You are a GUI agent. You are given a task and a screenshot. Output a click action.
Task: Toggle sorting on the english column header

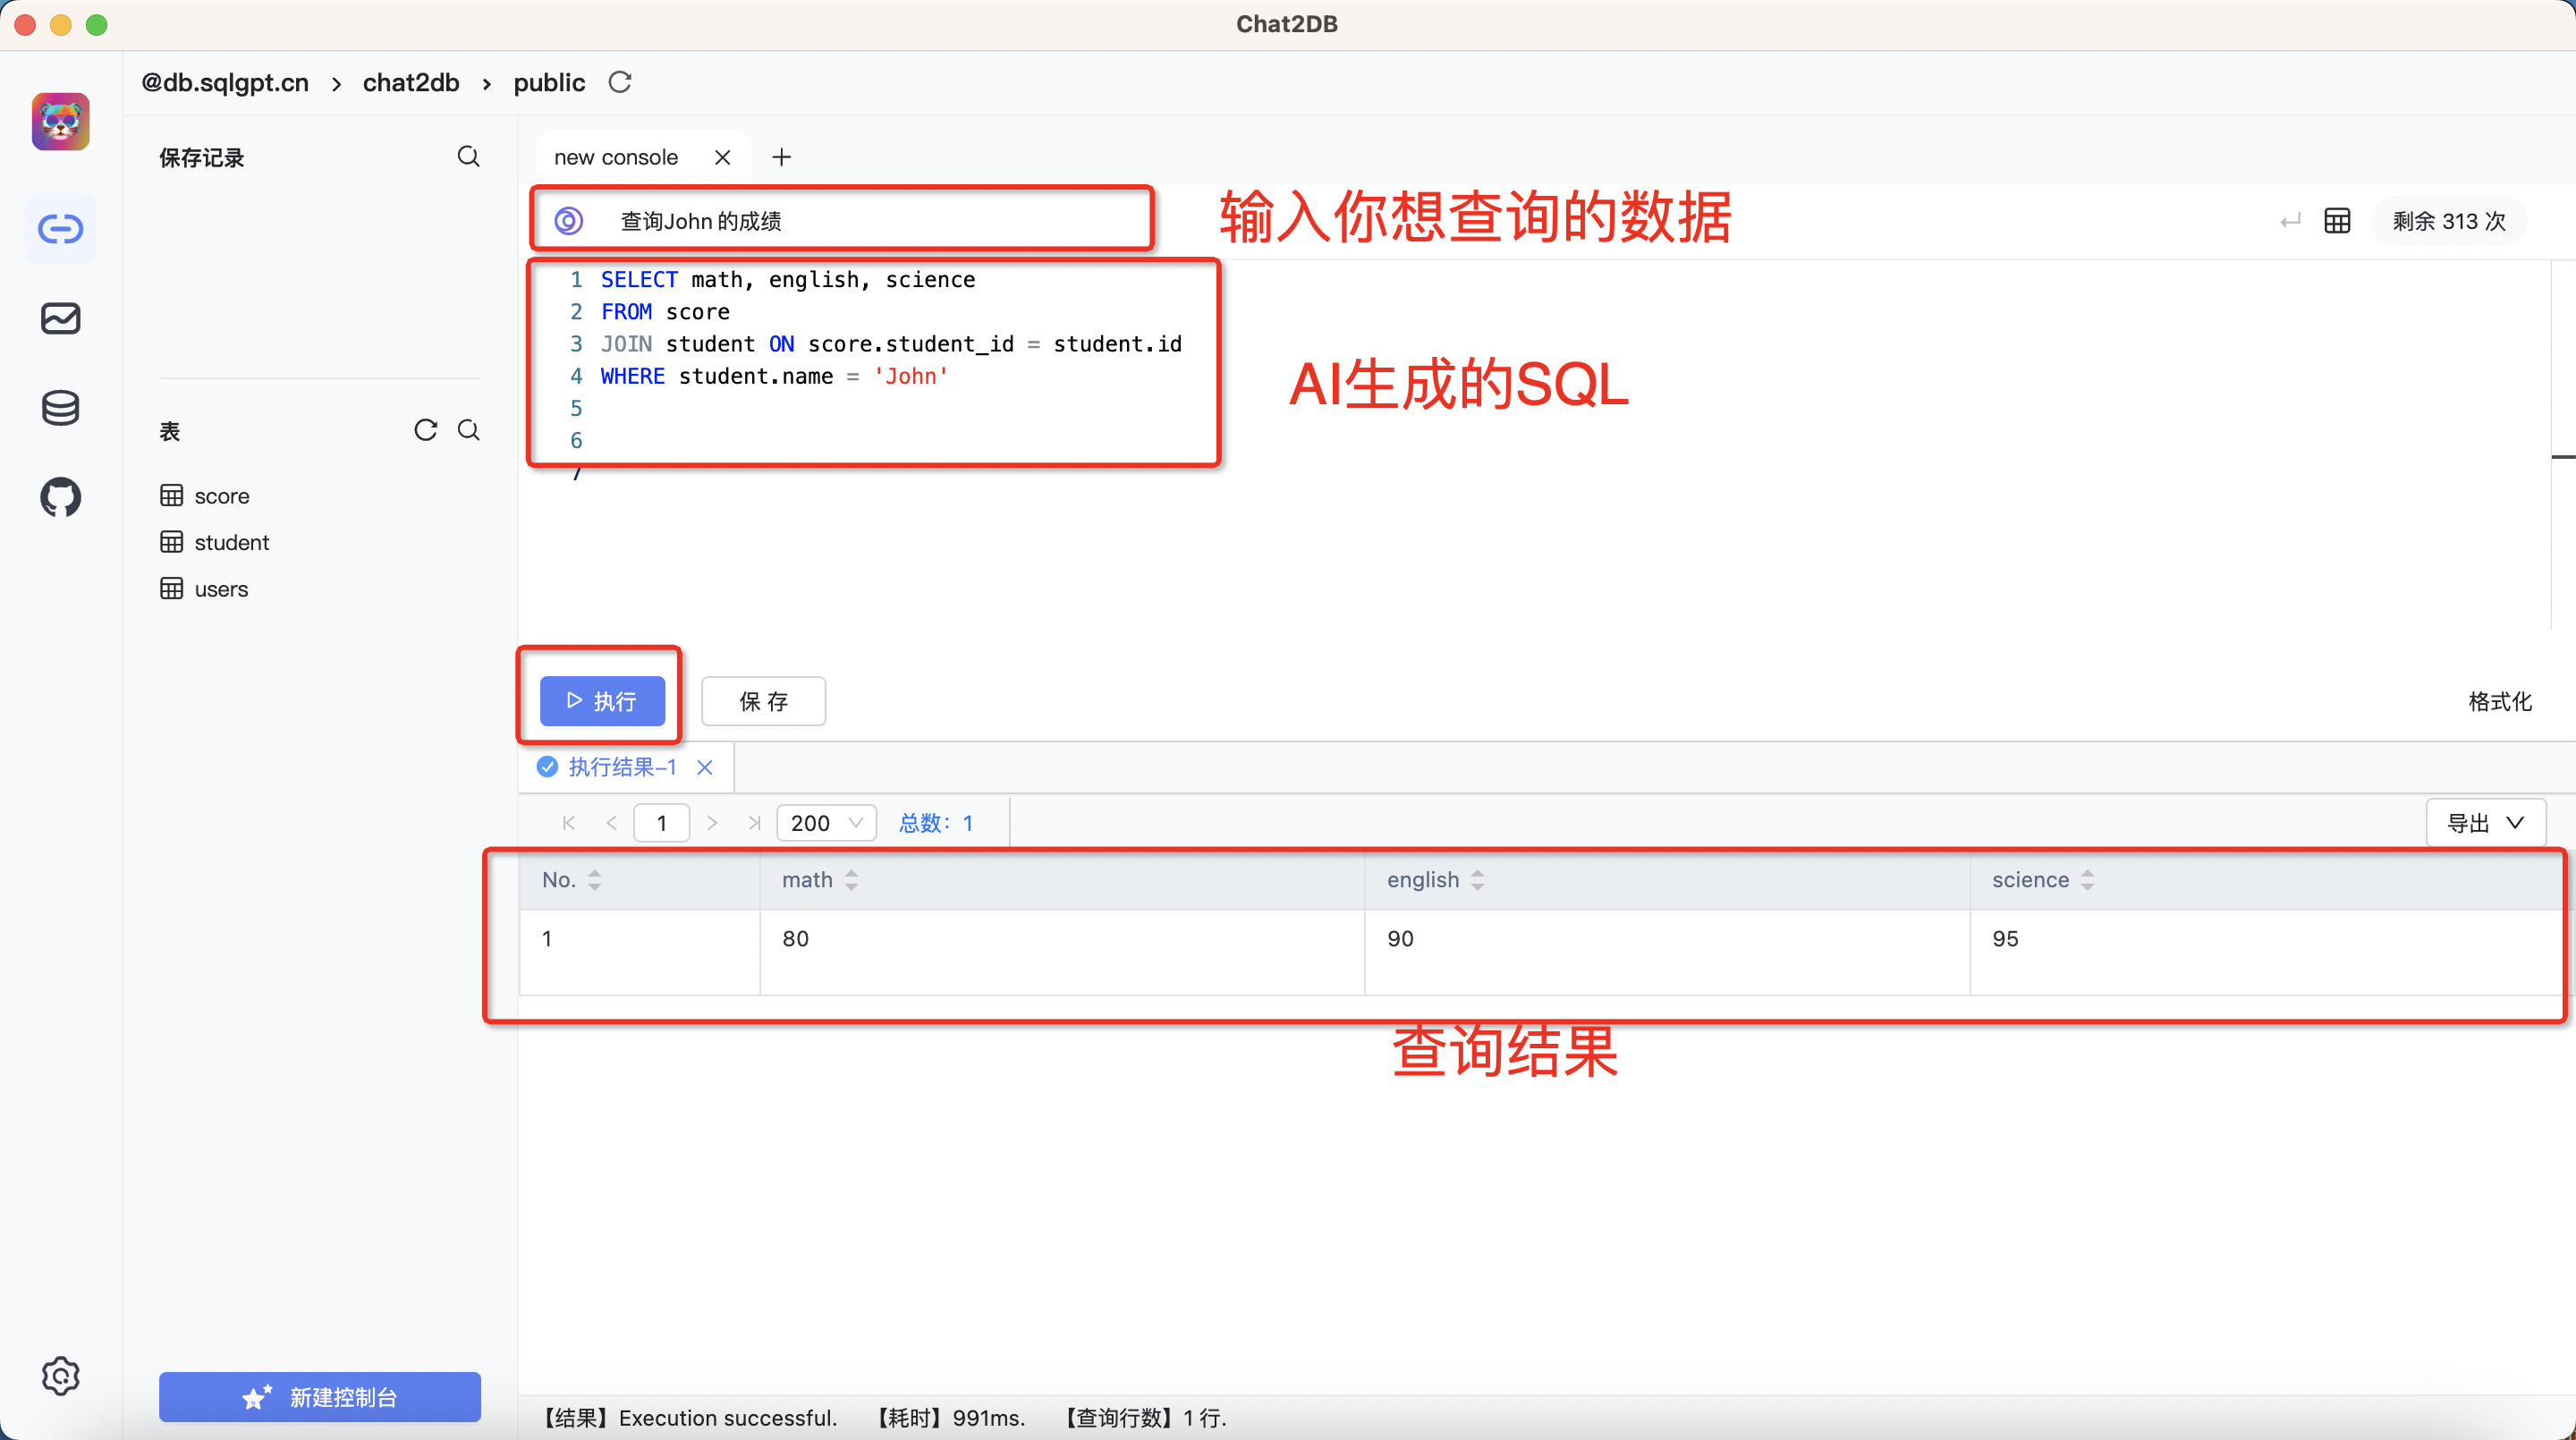pyautogui.click(x=1479, y=880)
